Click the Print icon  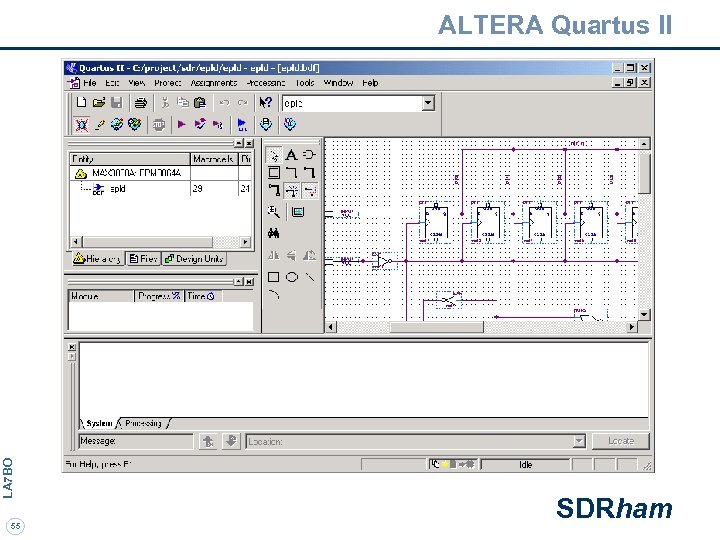click(141, 102)
